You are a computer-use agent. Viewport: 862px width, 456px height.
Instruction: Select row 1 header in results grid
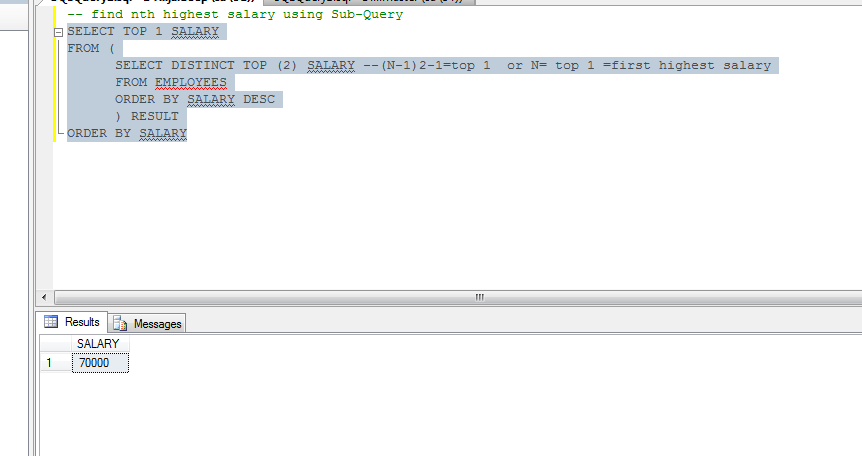tap(56, 363)
